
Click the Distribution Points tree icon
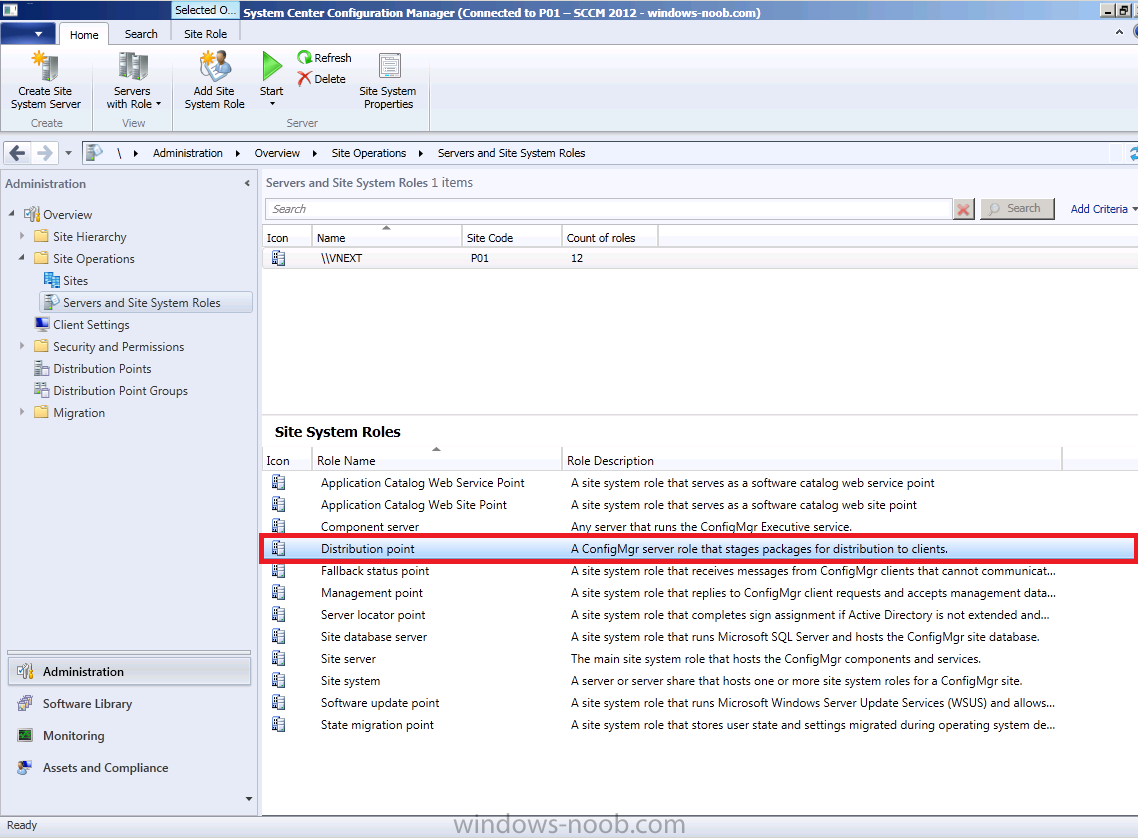pyautogui.click(x=41, y=368)
